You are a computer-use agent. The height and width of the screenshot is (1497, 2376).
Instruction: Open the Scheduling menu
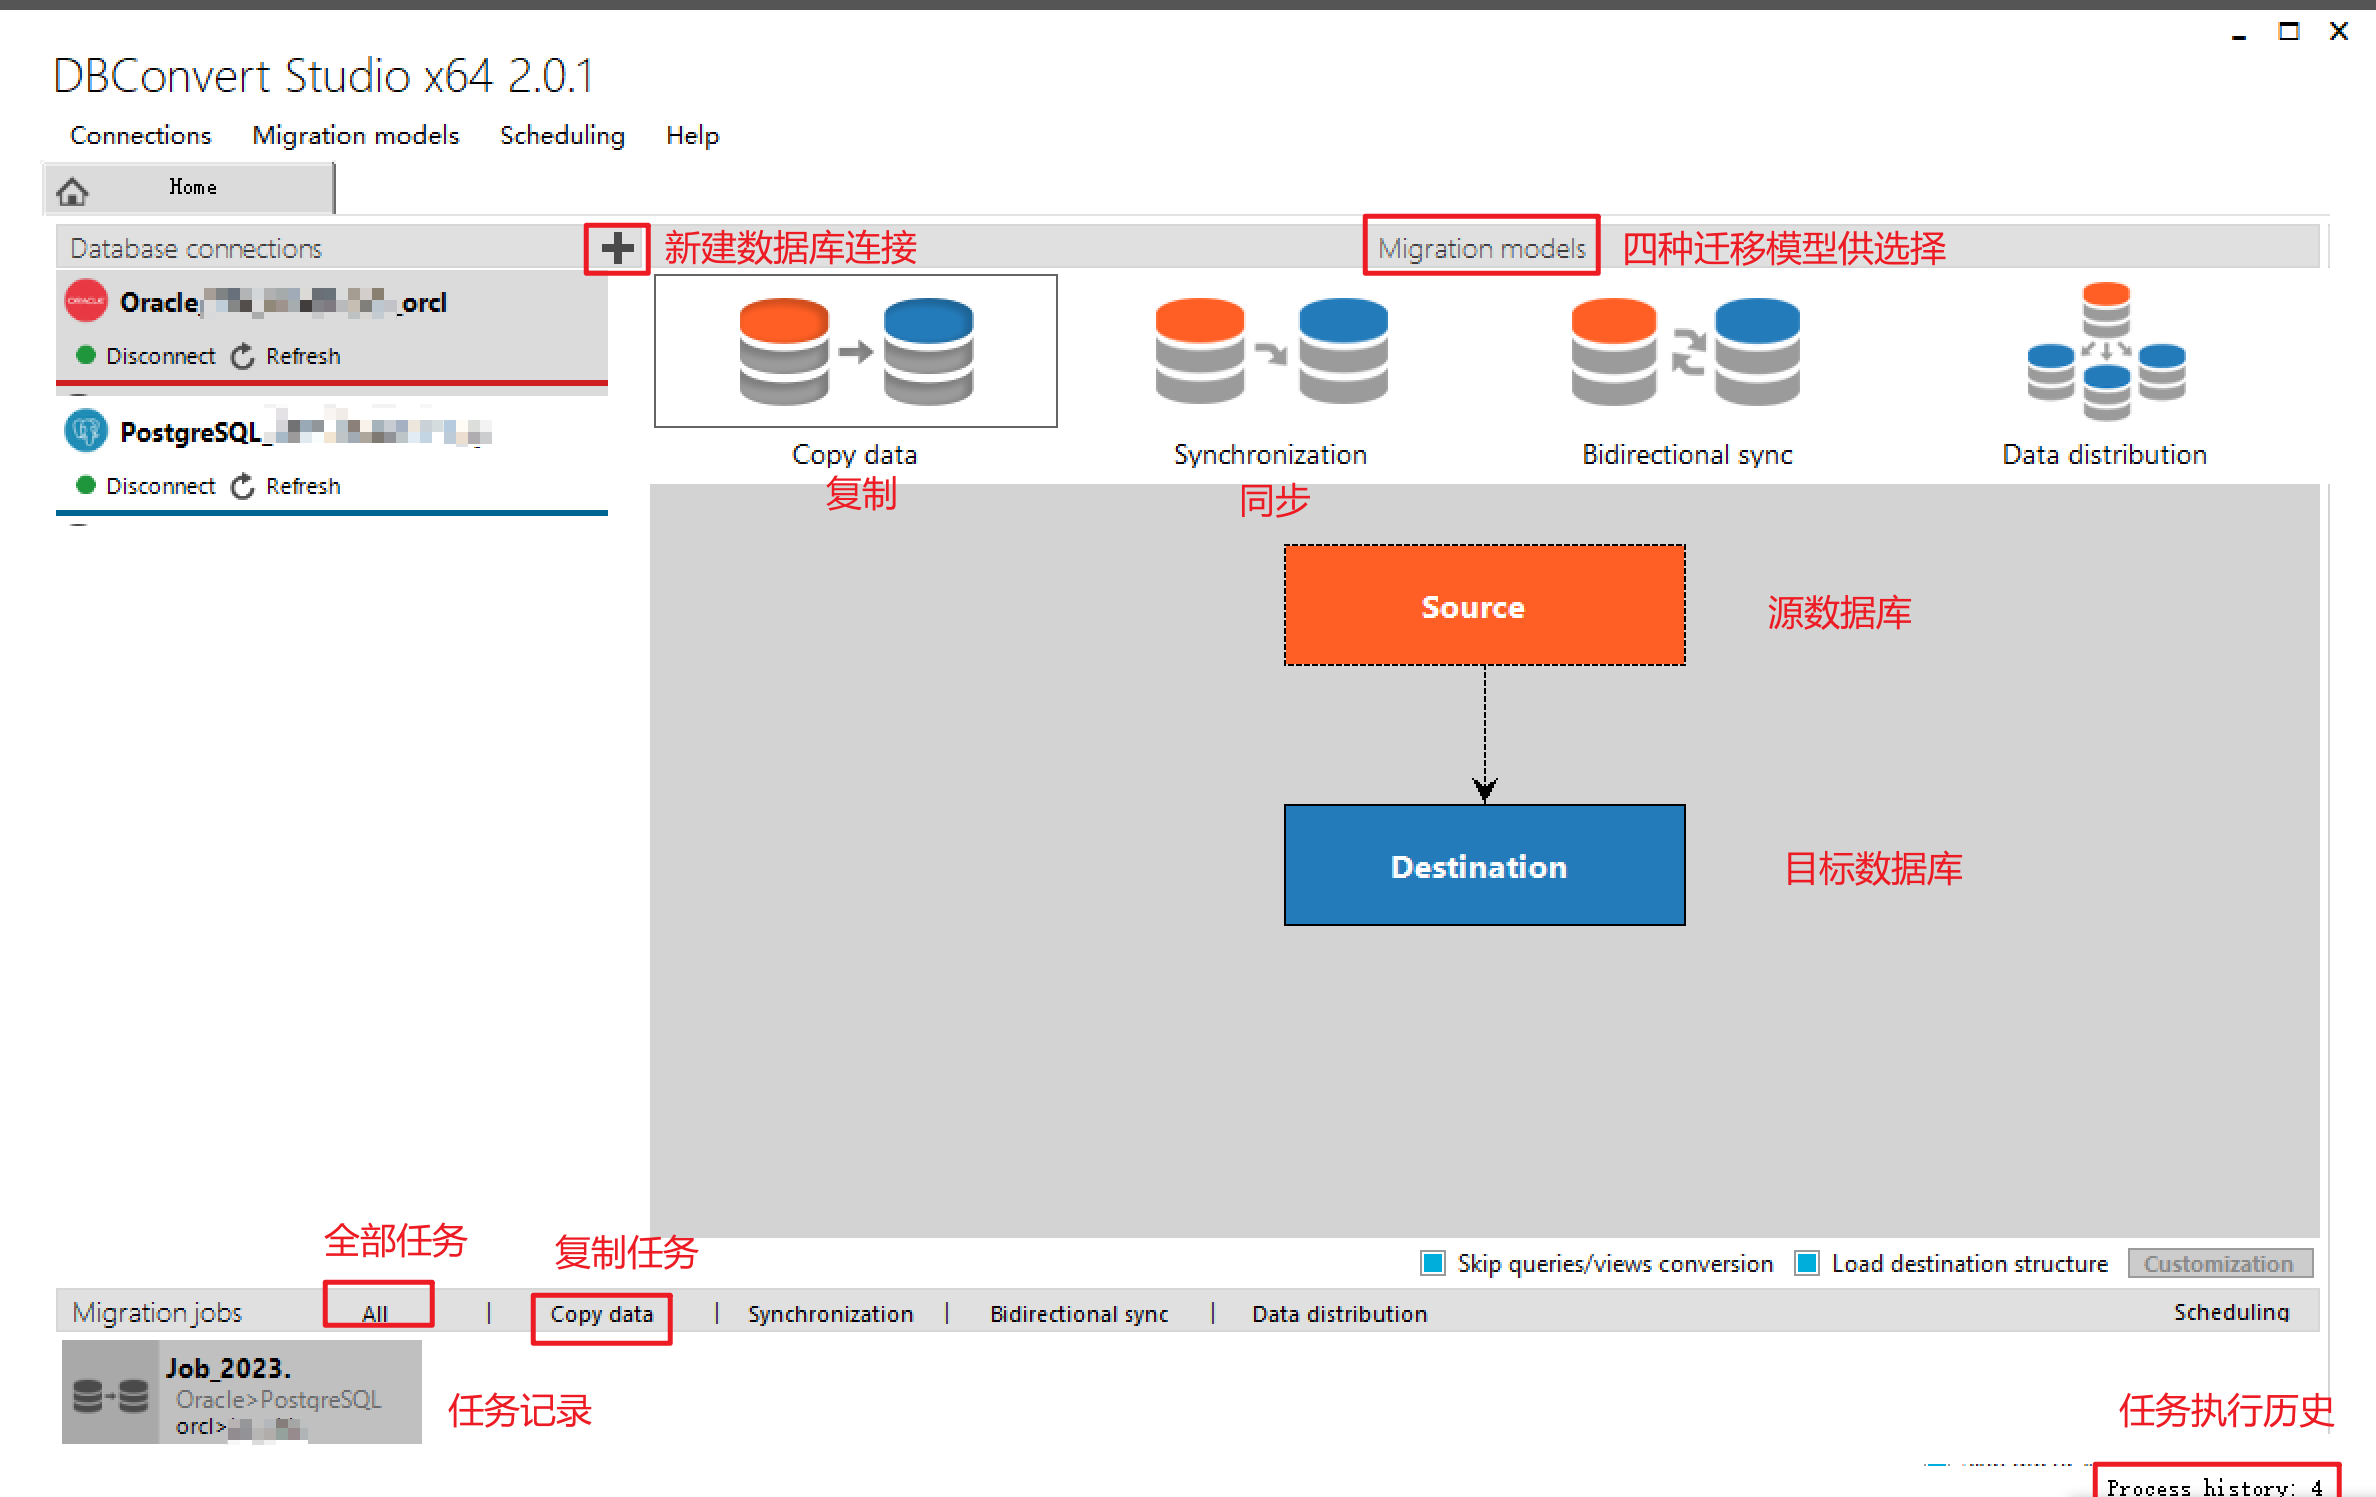(x=562, y=135)
